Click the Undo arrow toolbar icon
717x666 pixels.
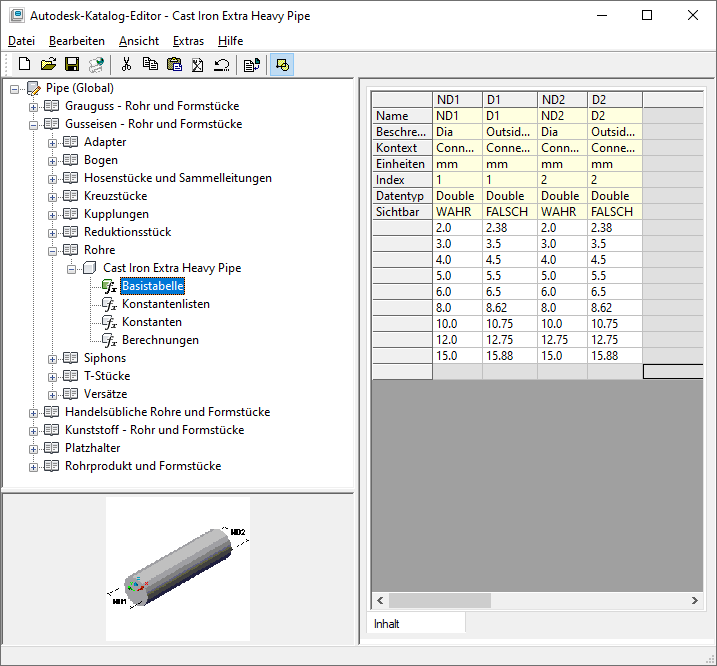click(222, 64)
